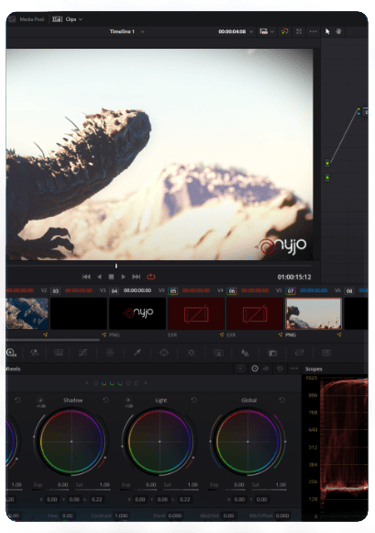Select clip 04 onyjo logo thumbnail
The height and width of the screenshot is (533, 375).
click(137, 313)
